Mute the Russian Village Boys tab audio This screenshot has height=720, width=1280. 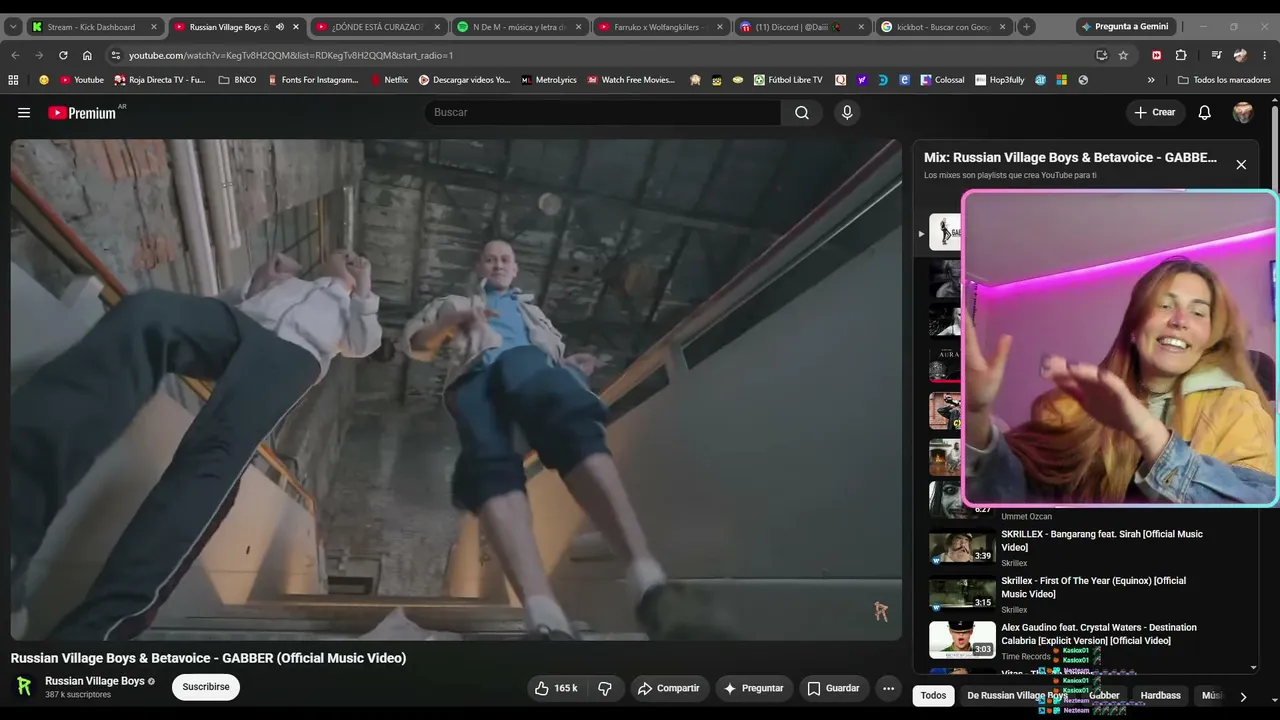280,27
